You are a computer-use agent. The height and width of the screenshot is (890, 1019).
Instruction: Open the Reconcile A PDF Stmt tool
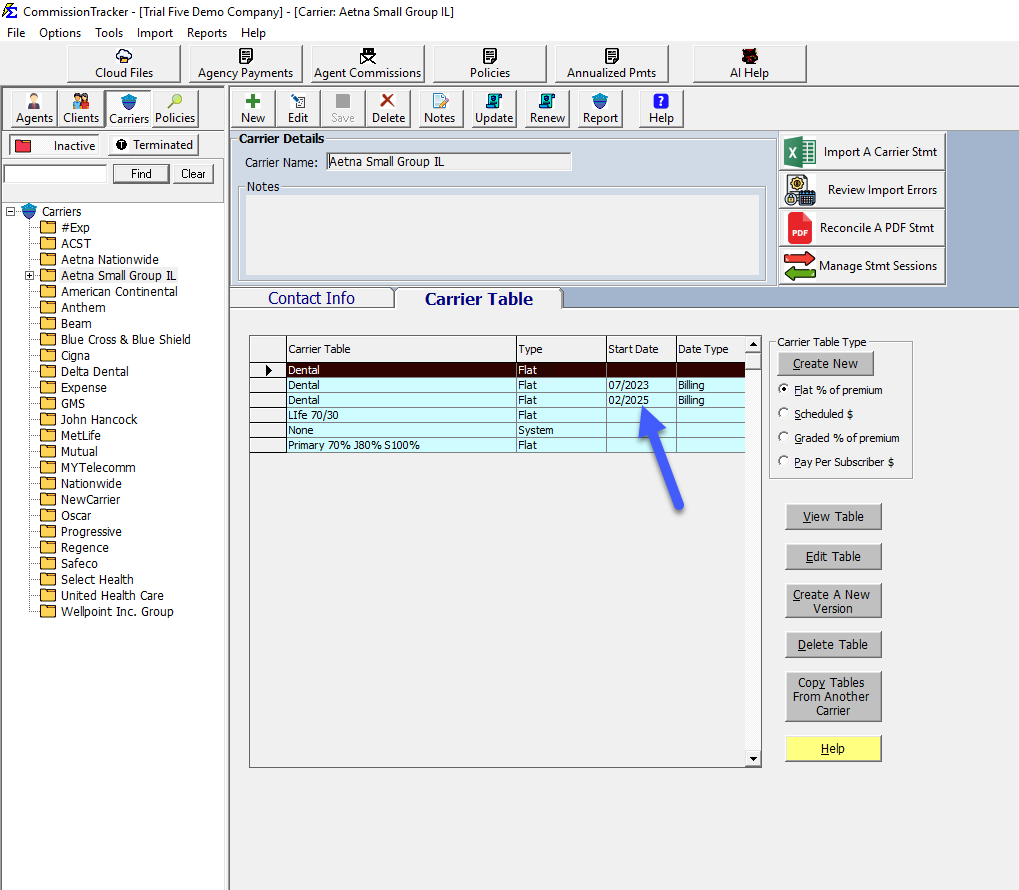tap(861, 227)
